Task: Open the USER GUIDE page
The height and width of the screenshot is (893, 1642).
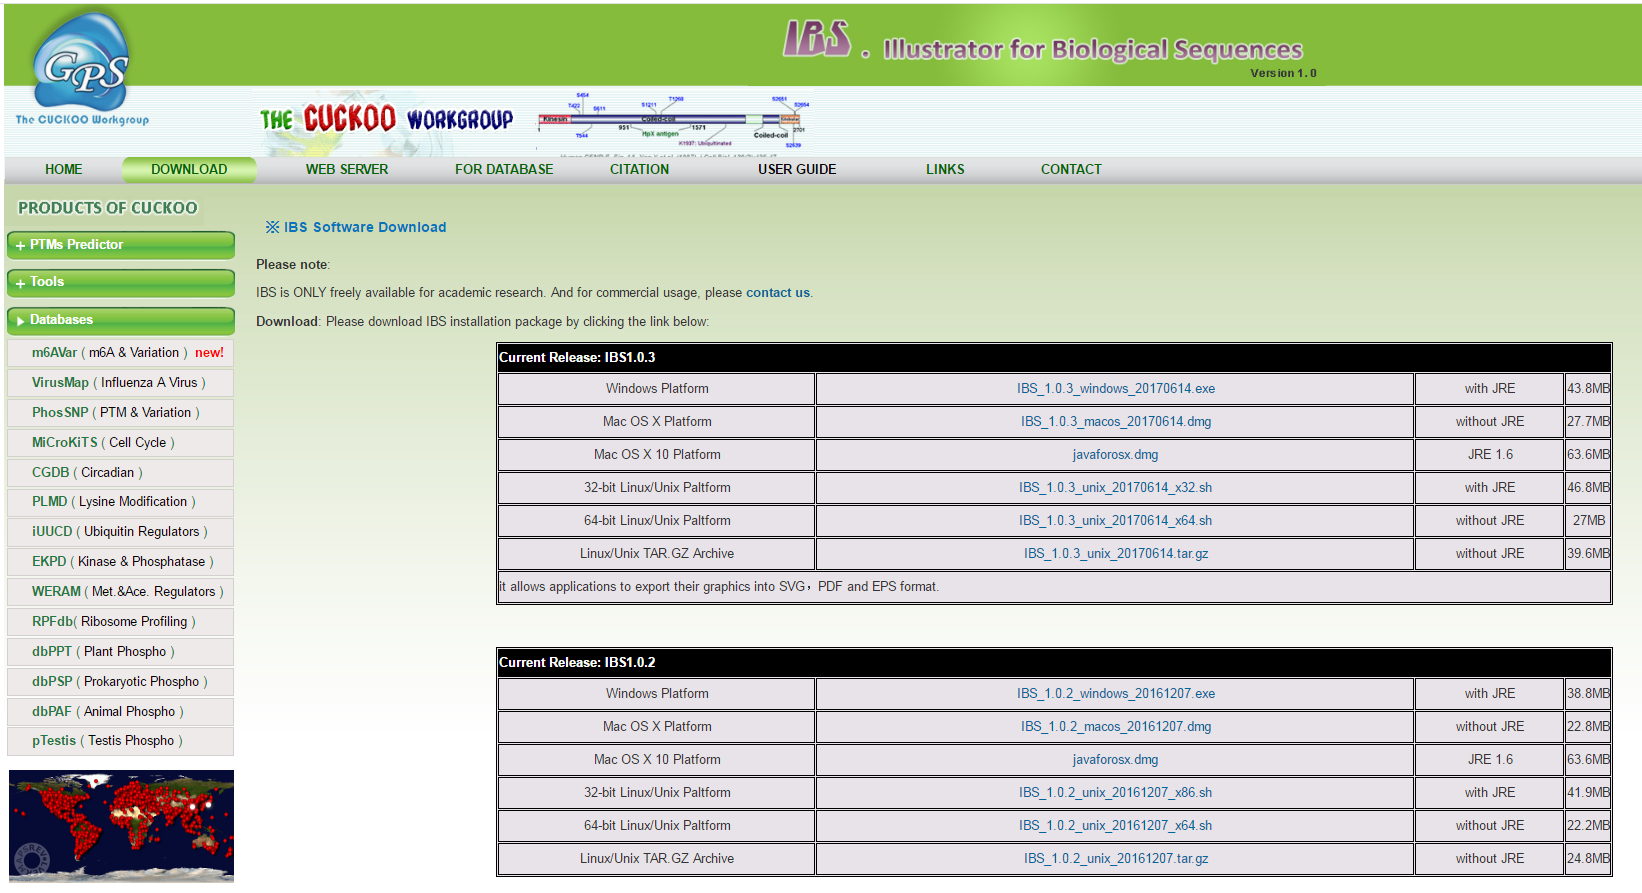Action: click(x=796, y=170)
